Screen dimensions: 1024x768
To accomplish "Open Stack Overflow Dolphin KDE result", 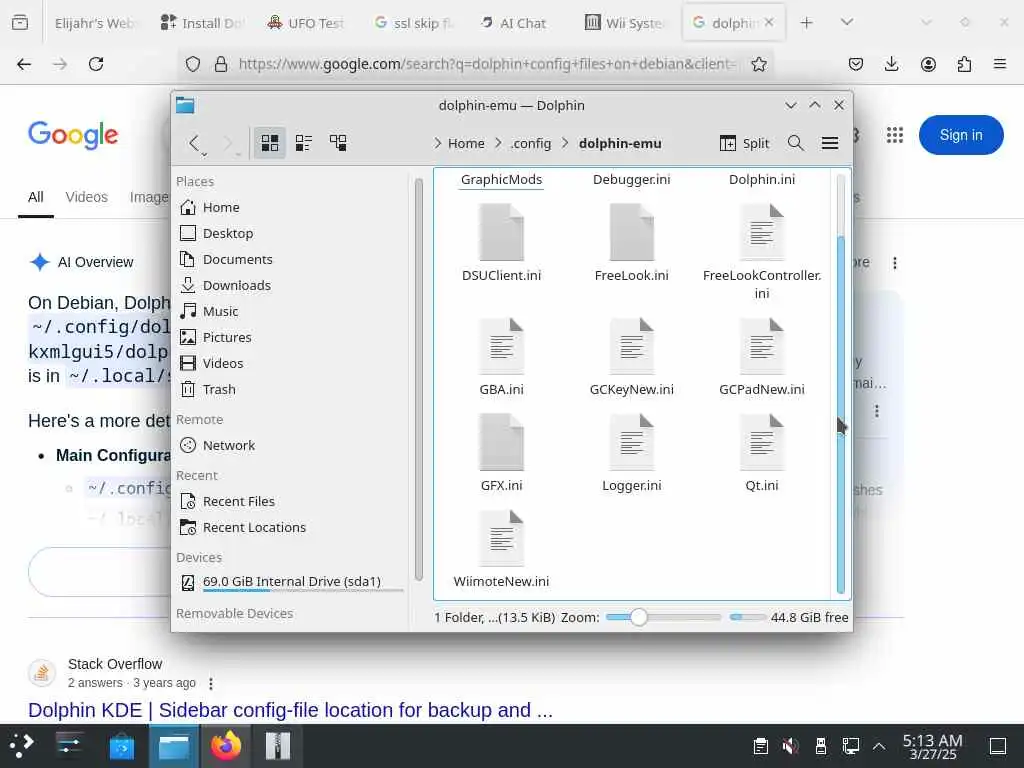I will point(290,710).
